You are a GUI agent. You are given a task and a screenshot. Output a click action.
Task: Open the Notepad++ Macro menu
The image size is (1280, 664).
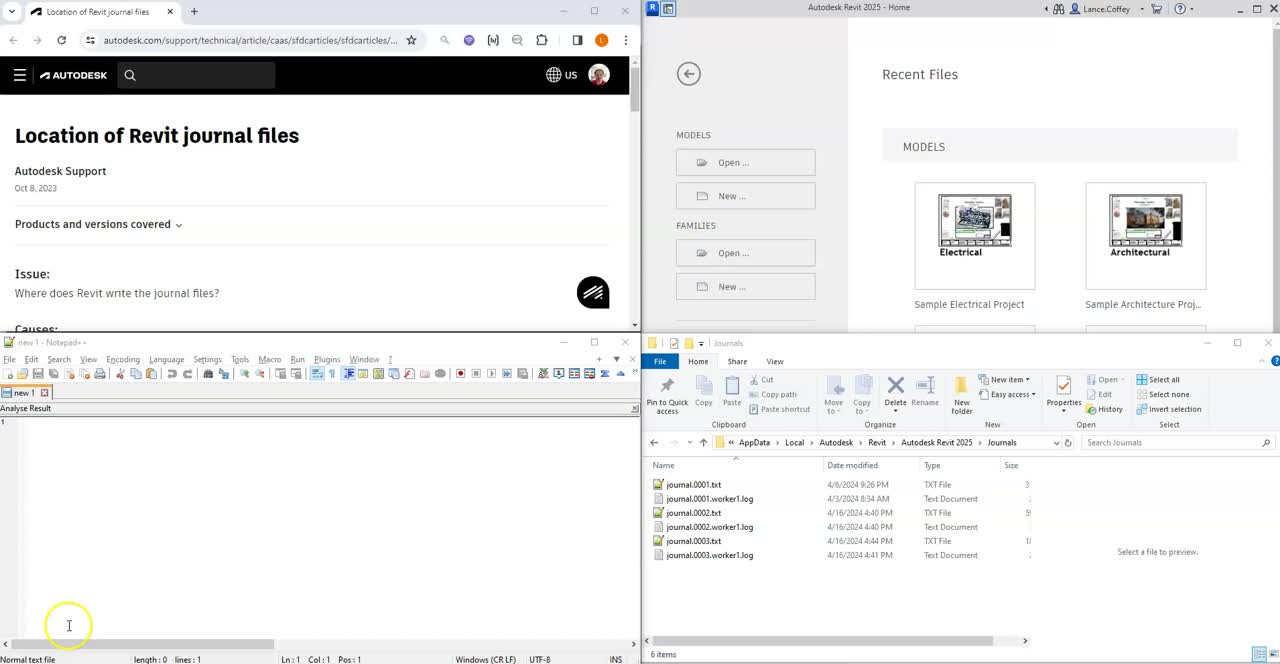[x=270, y=359]
